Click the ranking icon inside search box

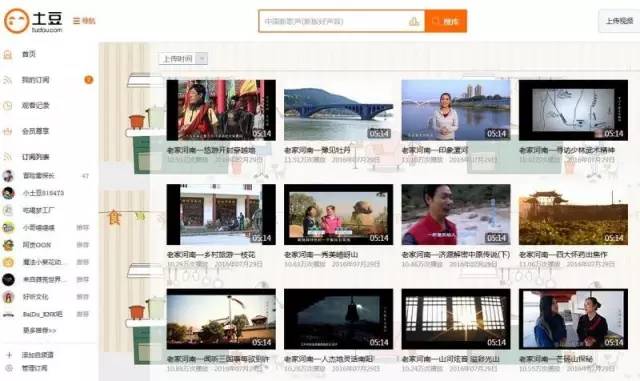(414, 21)
